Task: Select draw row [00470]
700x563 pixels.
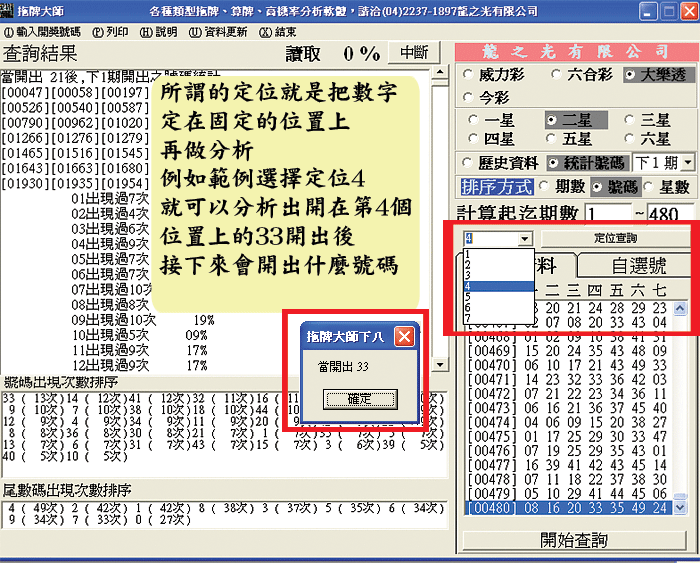Action: [x=568, y=365]
